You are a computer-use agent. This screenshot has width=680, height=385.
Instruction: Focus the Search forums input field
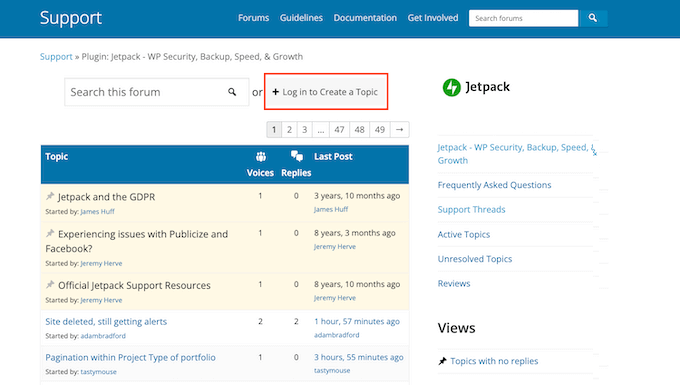523,18
